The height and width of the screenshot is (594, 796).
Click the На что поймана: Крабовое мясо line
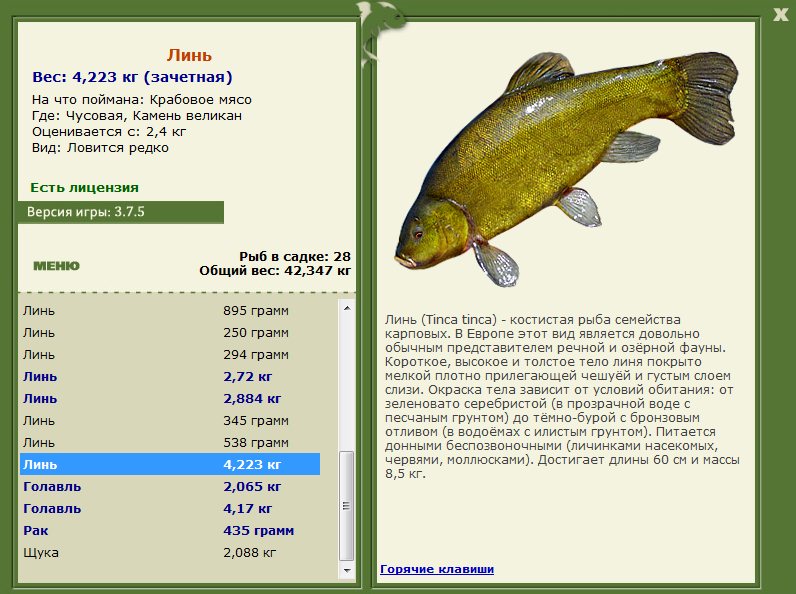coord(142,100)
